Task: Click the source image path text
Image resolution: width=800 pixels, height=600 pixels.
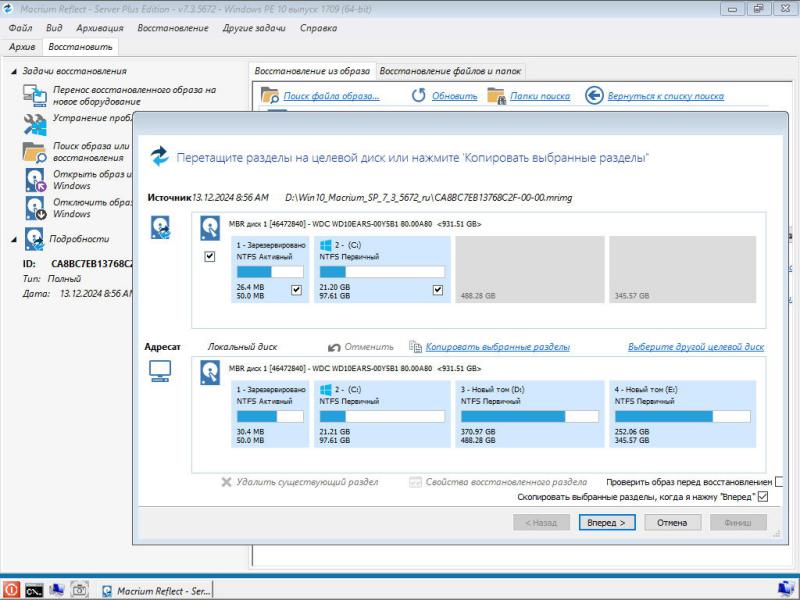Action: click(x=429, y=197)
